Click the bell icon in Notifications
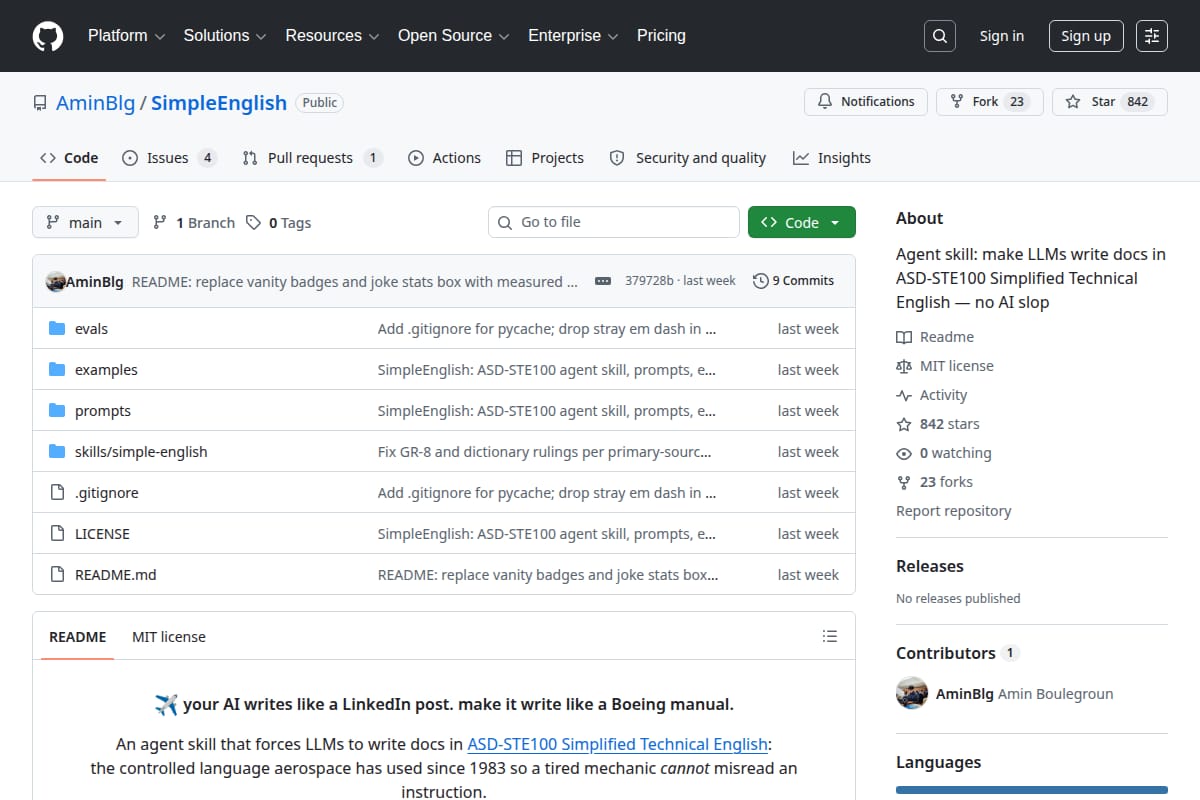Screen dimensions: 1200x800 pos(825,102)
